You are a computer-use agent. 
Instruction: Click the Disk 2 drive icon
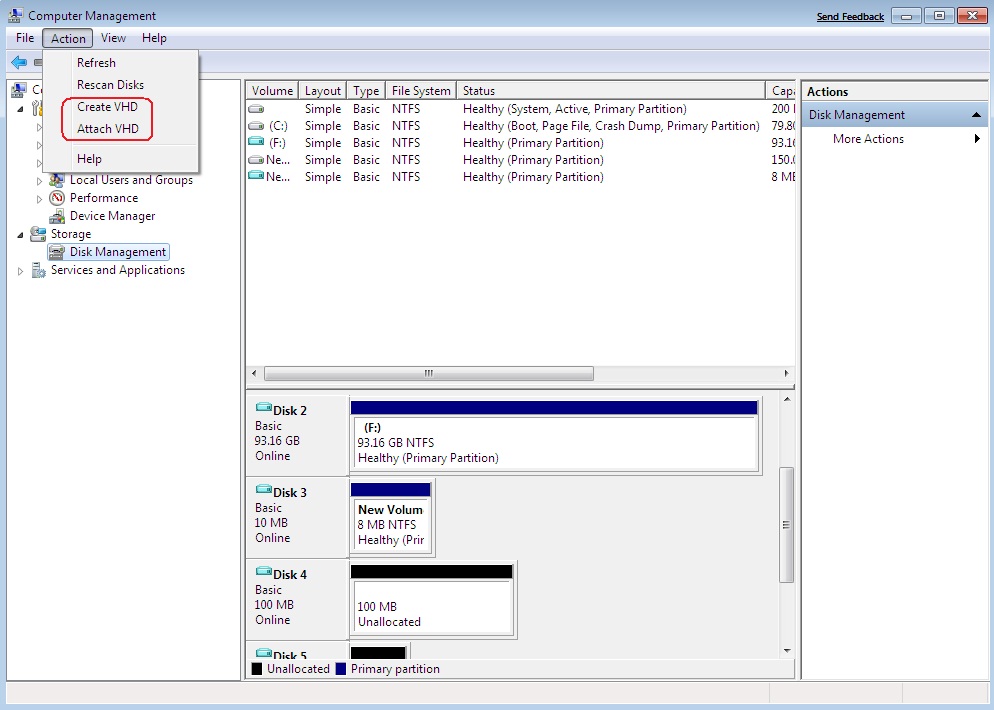point(264,408)
